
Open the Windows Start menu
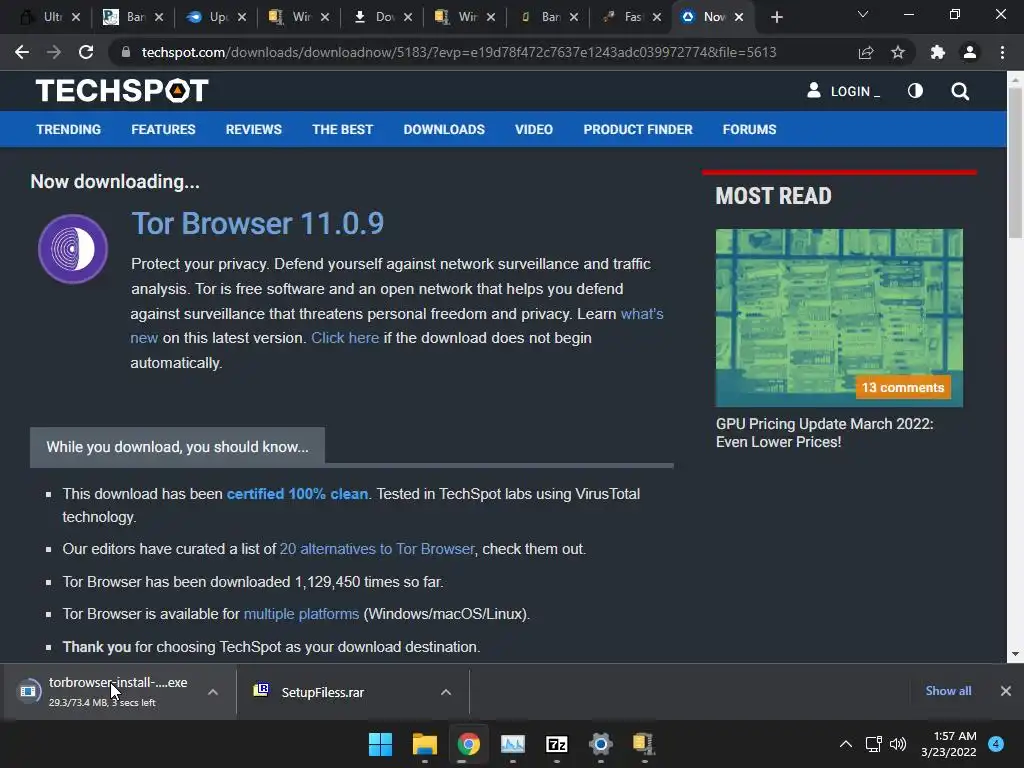pos(380,744)
